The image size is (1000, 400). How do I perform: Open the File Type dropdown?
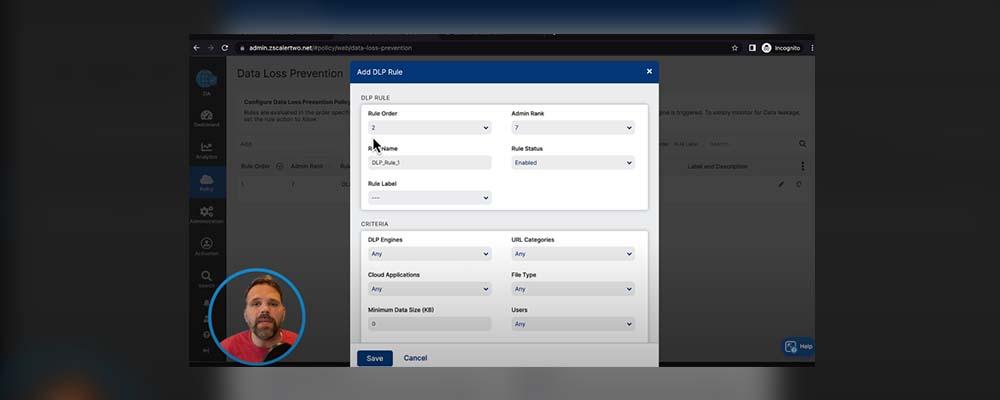(573, 289)
